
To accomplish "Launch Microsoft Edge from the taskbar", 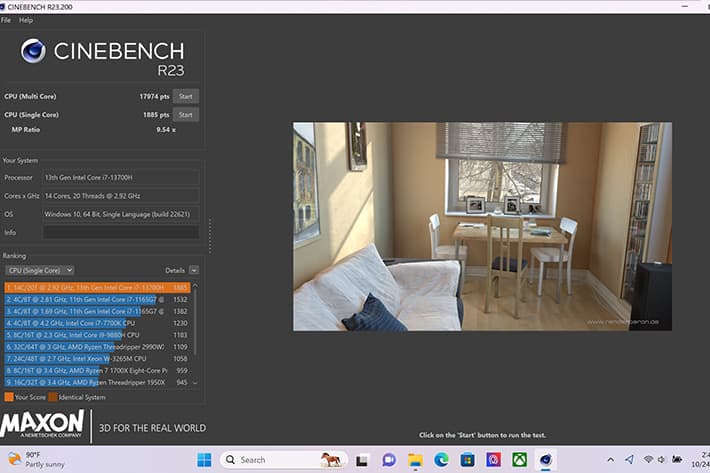I will [441, 460].
